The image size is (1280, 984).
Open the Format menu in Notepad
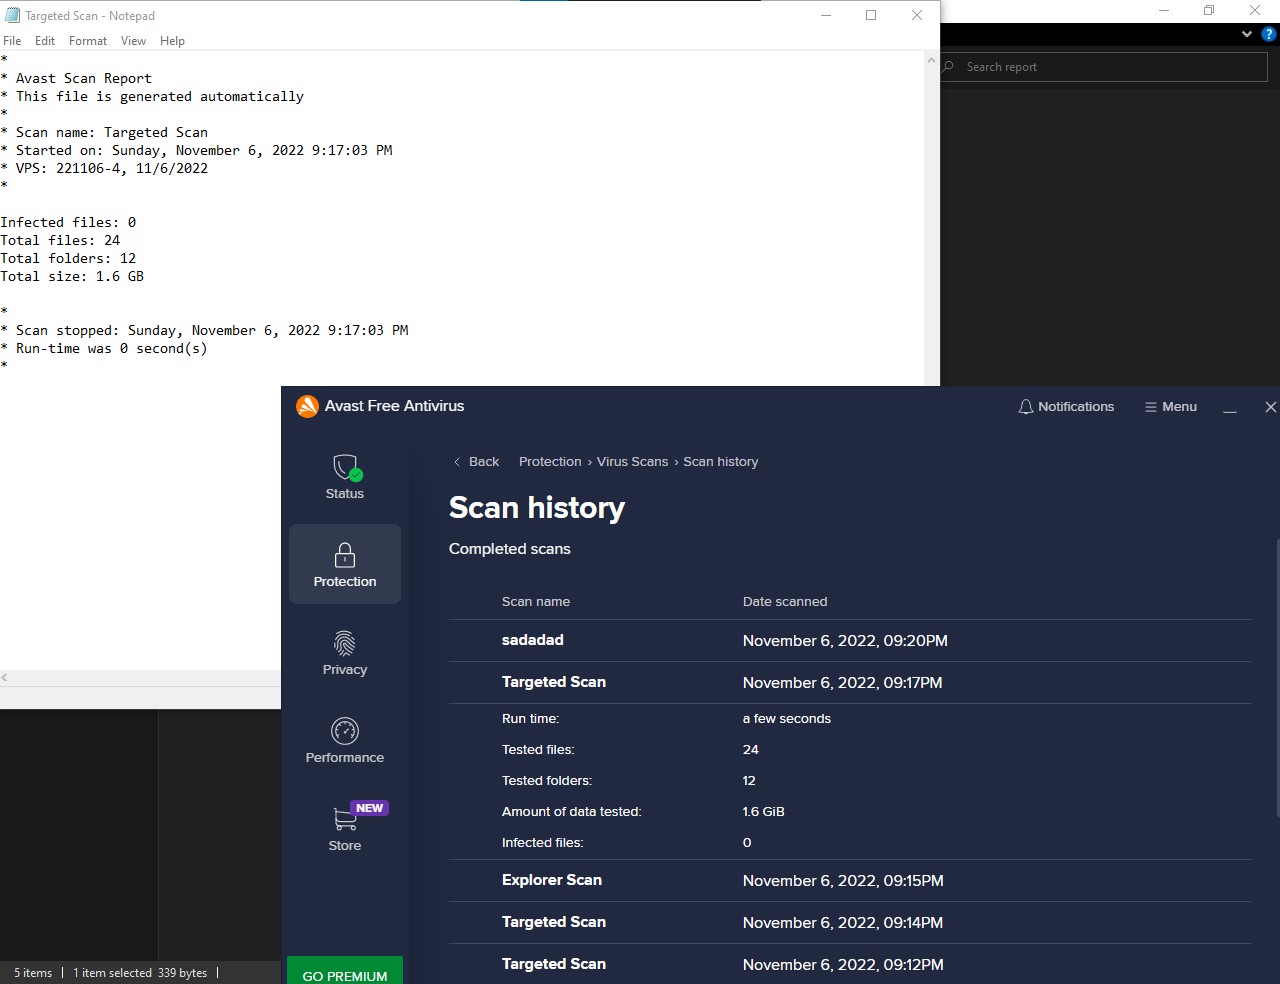88,41
